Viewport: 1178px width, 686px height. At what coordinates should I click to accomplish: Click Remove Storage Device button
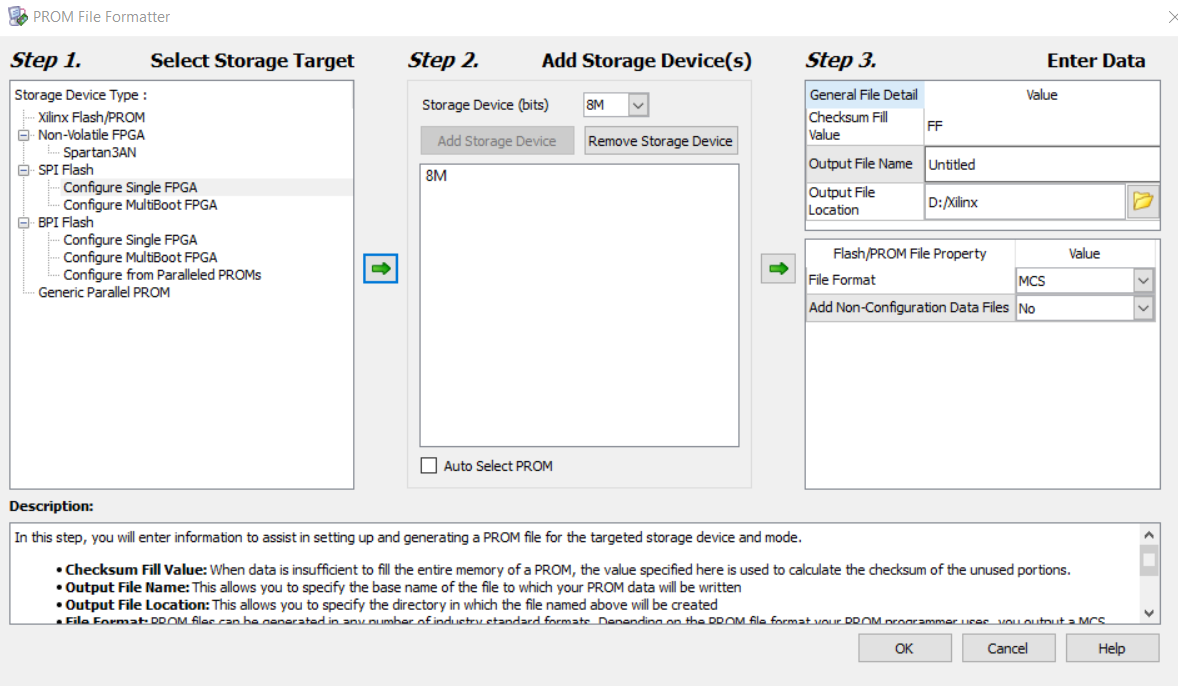click(x=660, y=141)
